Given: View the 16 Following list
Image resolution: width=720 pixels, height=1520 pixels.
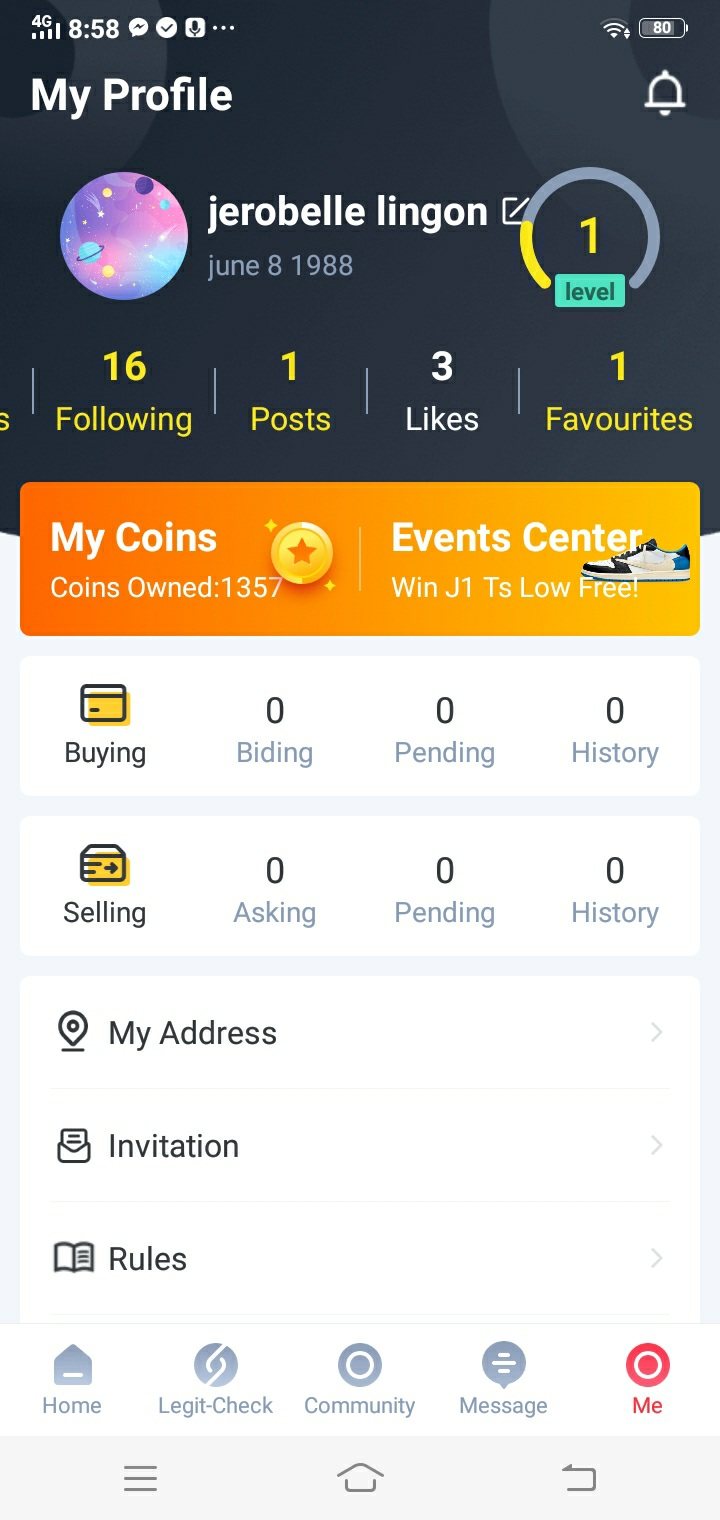Looking at the screenshot, I should 124,391.
